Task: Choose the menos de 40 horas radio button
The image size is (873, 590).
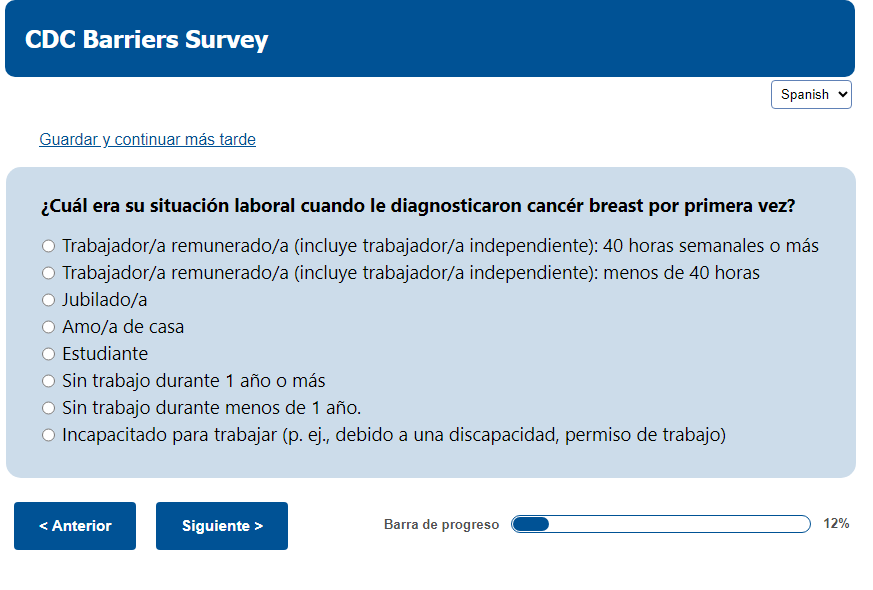Action: (48, 273)
